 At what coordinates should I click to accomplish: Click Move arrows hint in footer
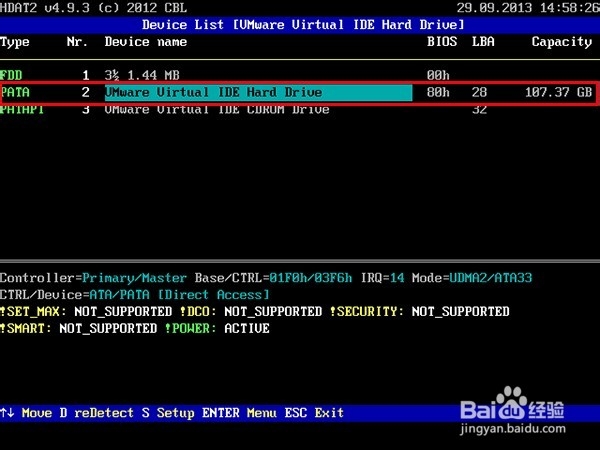point(26,413)
